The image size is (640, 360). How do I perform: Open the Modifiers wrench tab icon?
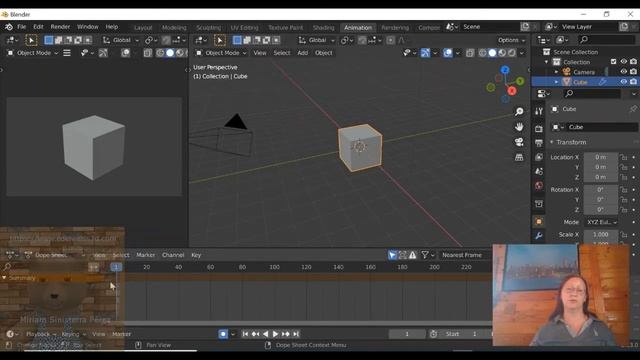click(539, 236)
